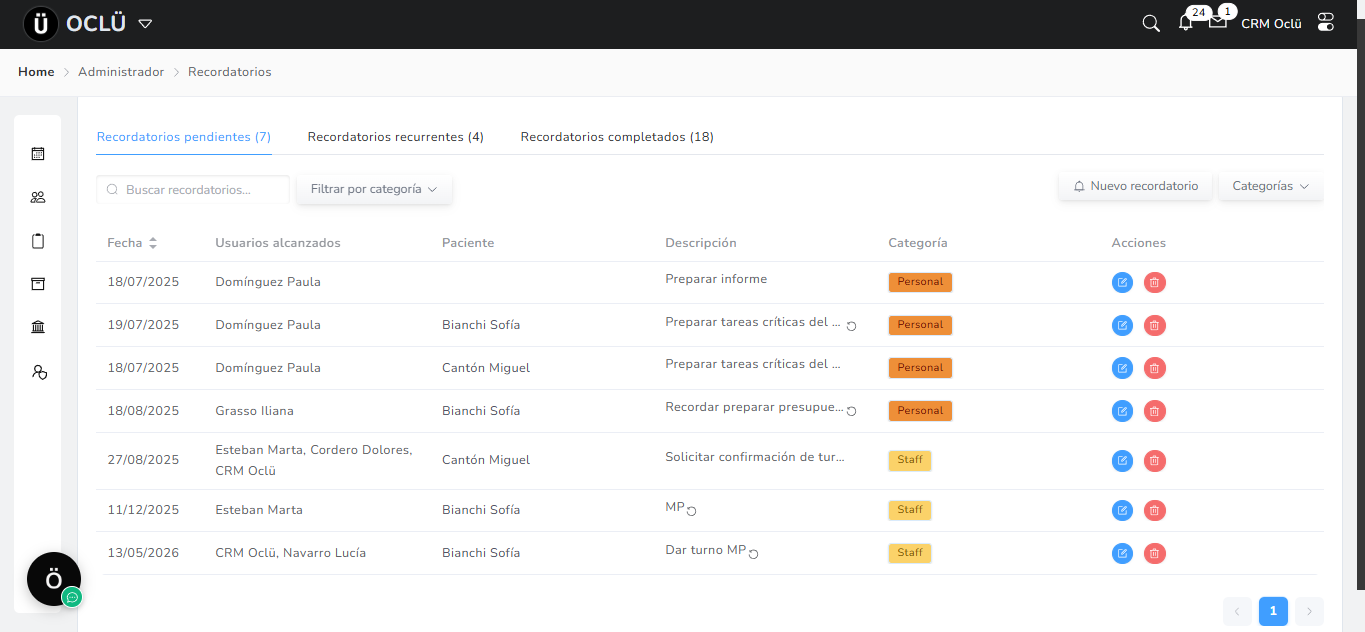This screenshot has width=1365, height=632.
Task: Delete the Domínguez Paula / Cantón Miguel reminder
Action: click(x=1155, y=369)
